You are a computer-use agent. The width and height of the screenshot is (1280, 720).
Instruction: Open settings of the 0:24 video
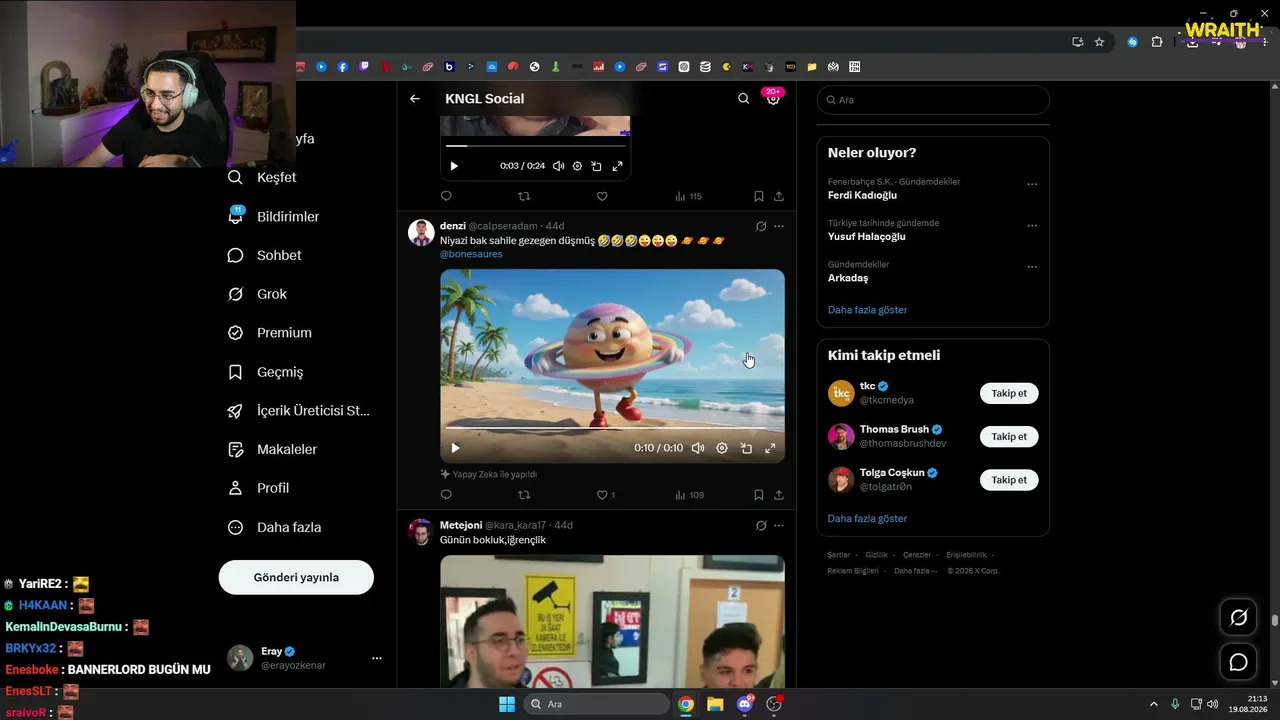coord(577,166)
